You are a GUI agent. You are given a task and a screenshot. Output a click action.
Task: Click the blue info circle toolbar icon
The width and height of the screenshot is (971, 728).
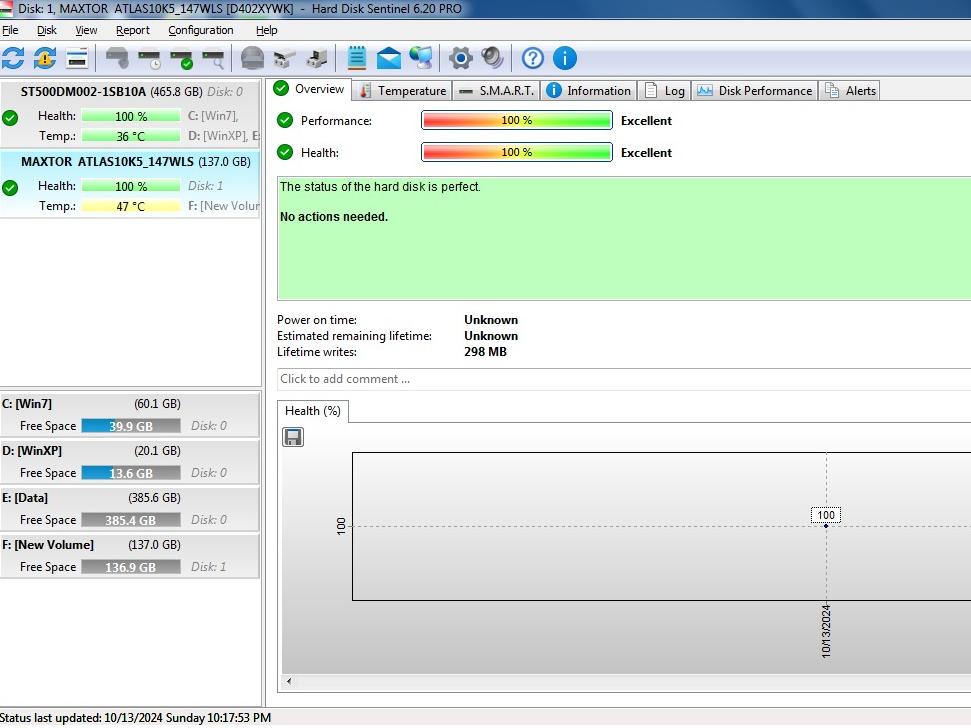click(x=565, y=58)
